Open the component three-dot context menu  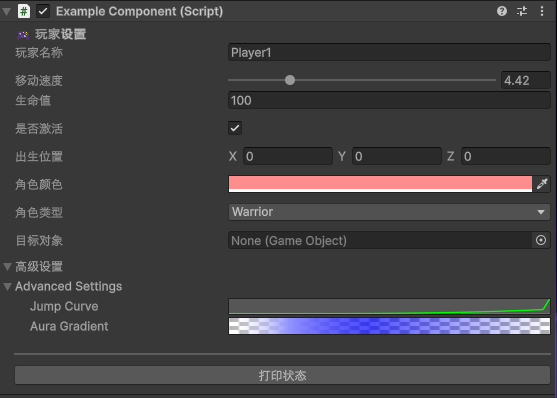[x=542, y=11]
